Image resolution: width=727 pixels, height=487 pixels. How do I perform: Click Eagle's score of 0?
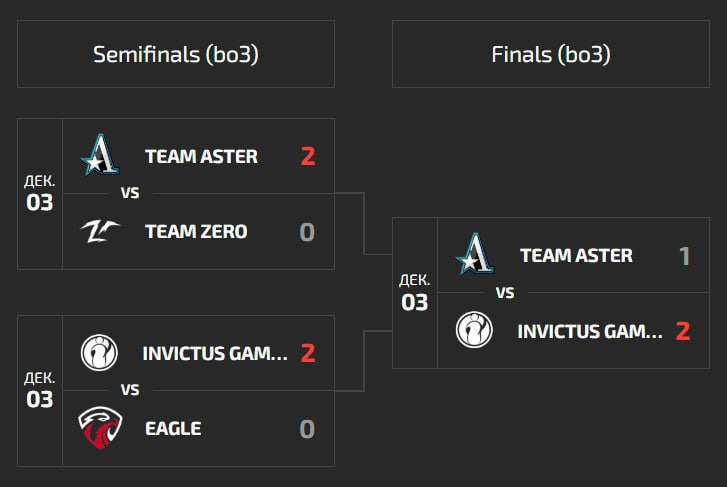tap(307, 429)
